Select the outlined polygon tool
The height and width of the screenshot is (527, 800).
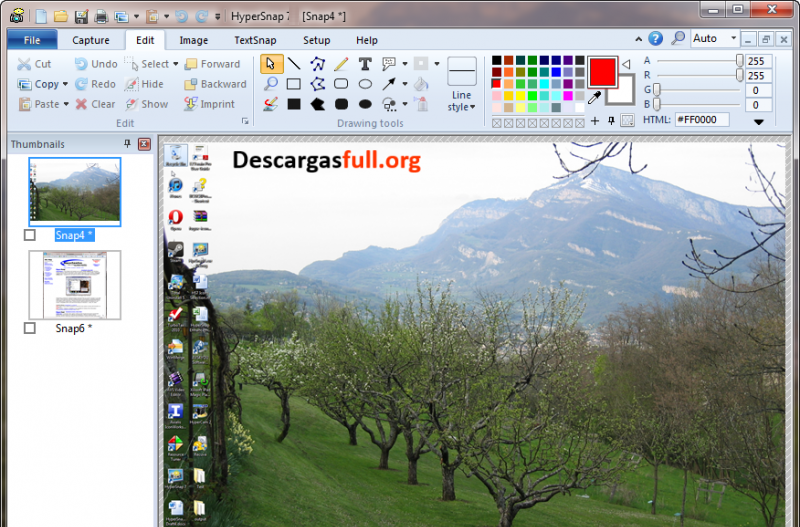pyautogui.click(x=317, y=84)
